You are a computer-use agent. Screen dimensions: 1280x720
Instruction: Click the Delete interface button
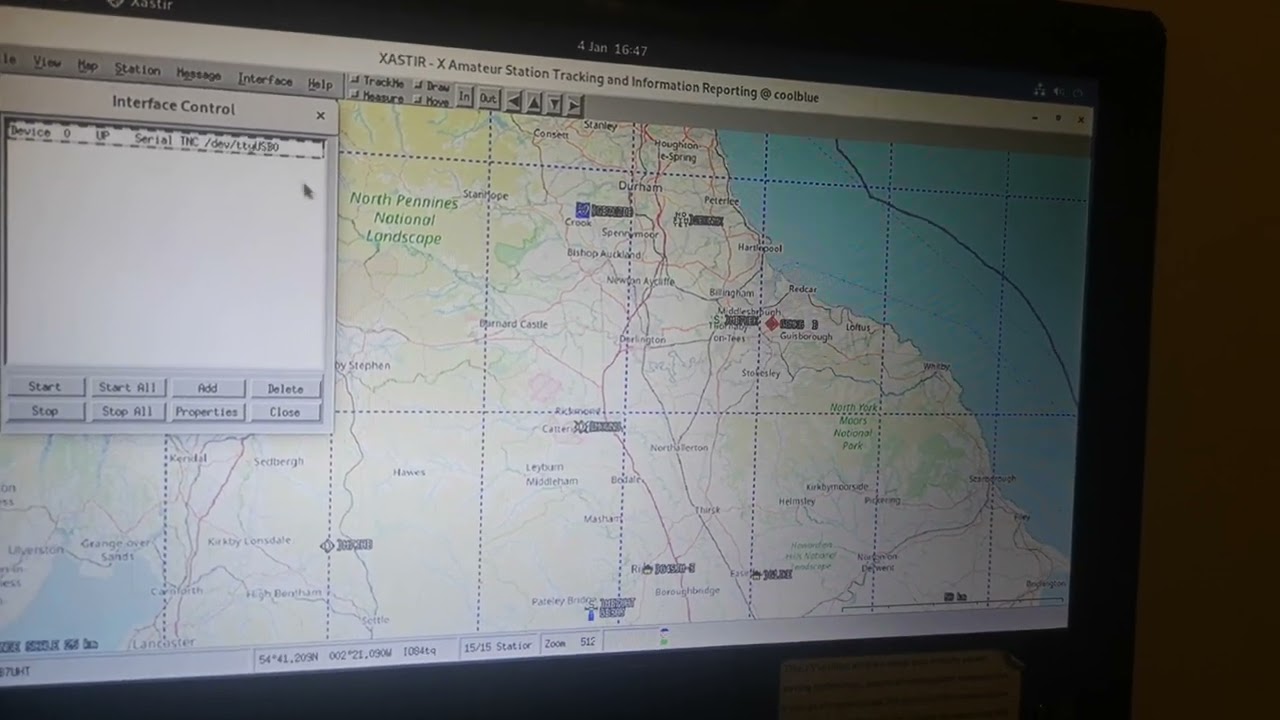coord(285,389)
